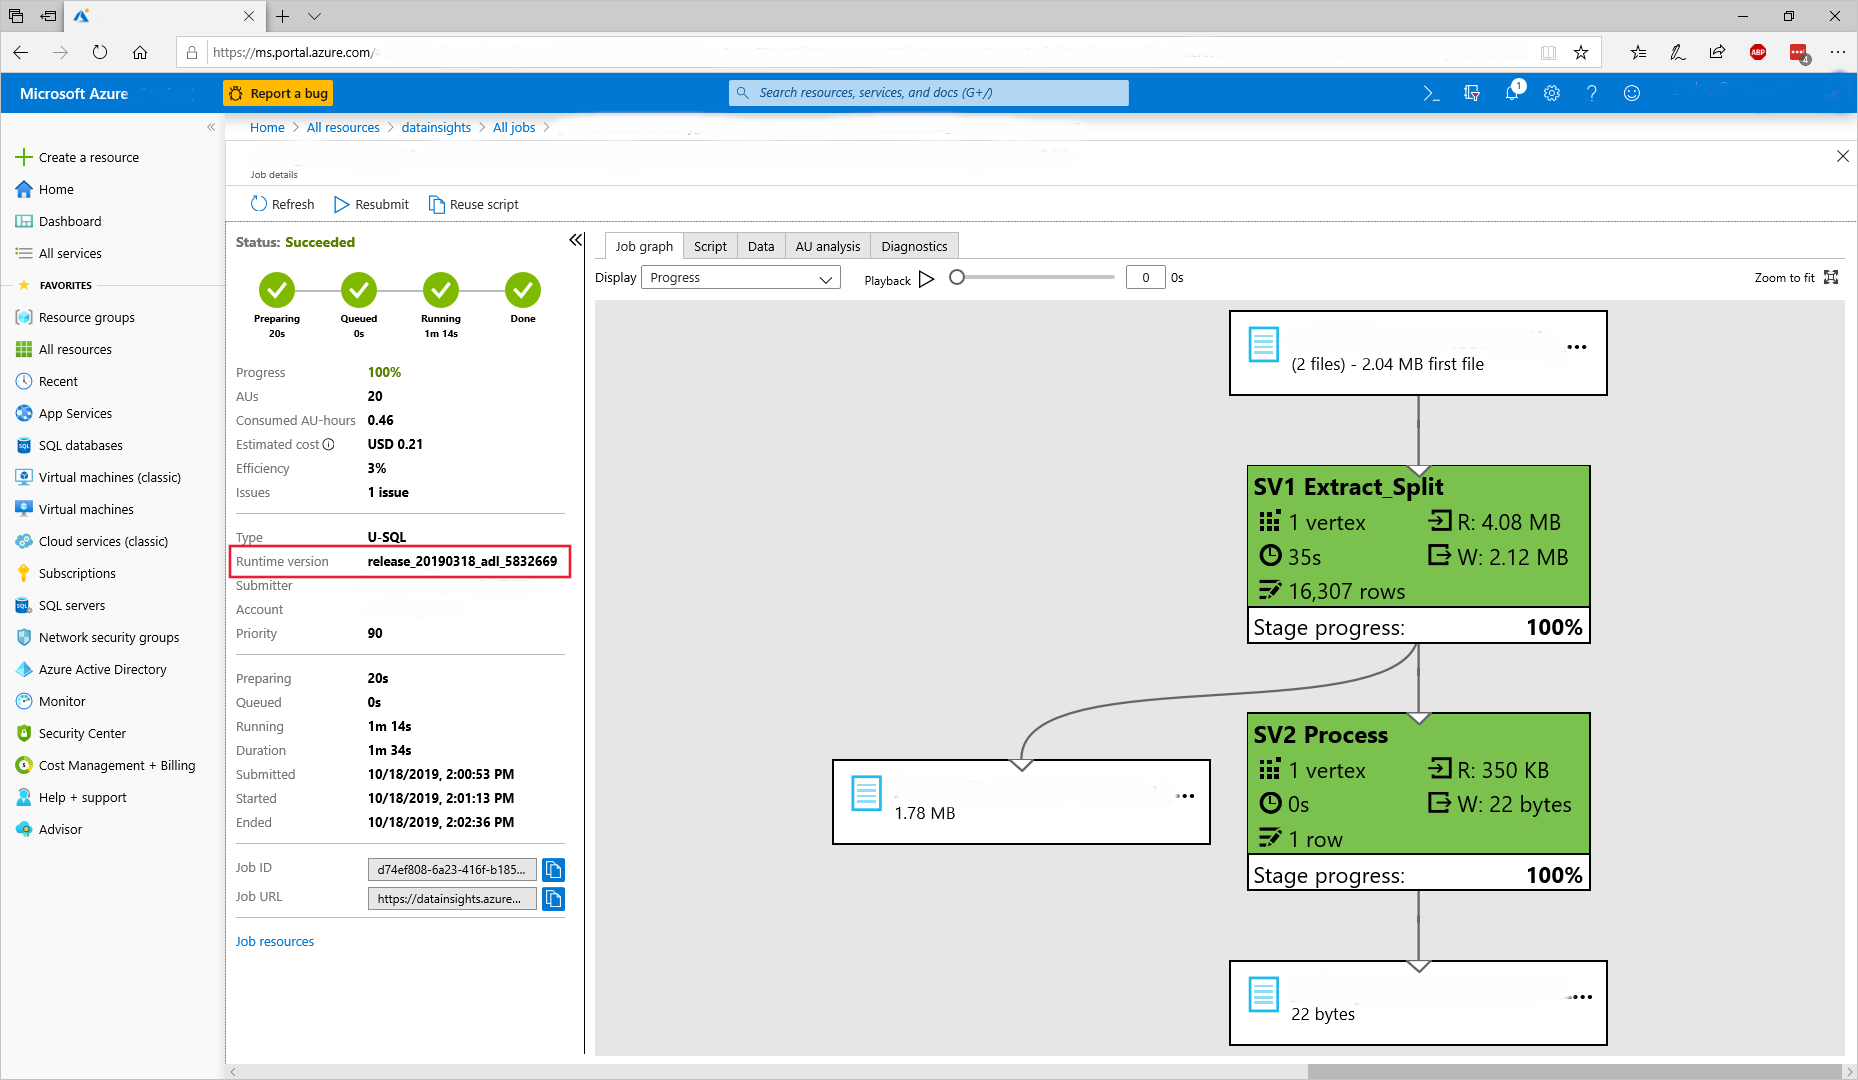Screen dimensions: 1858x1080
Task: Switch to the AU analysis tab
Action: 827,246
